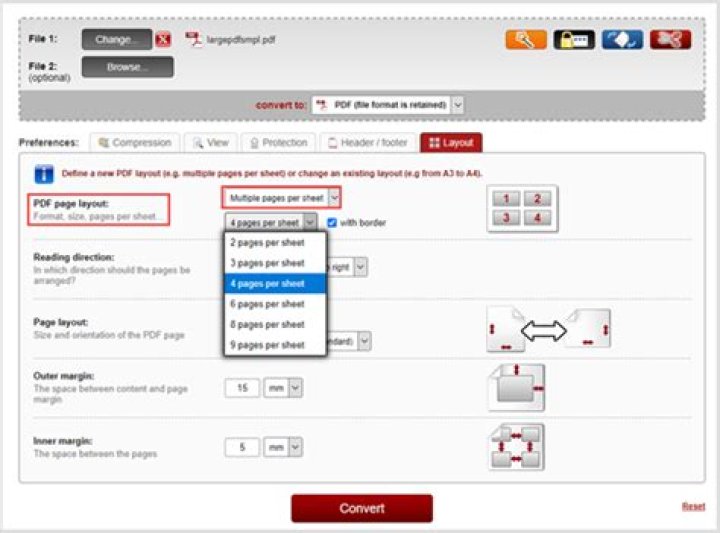The image size is (720, 533).
Task: Click the outer margin illustration icon
Action: pyautogui.click(x=517, y=387)
